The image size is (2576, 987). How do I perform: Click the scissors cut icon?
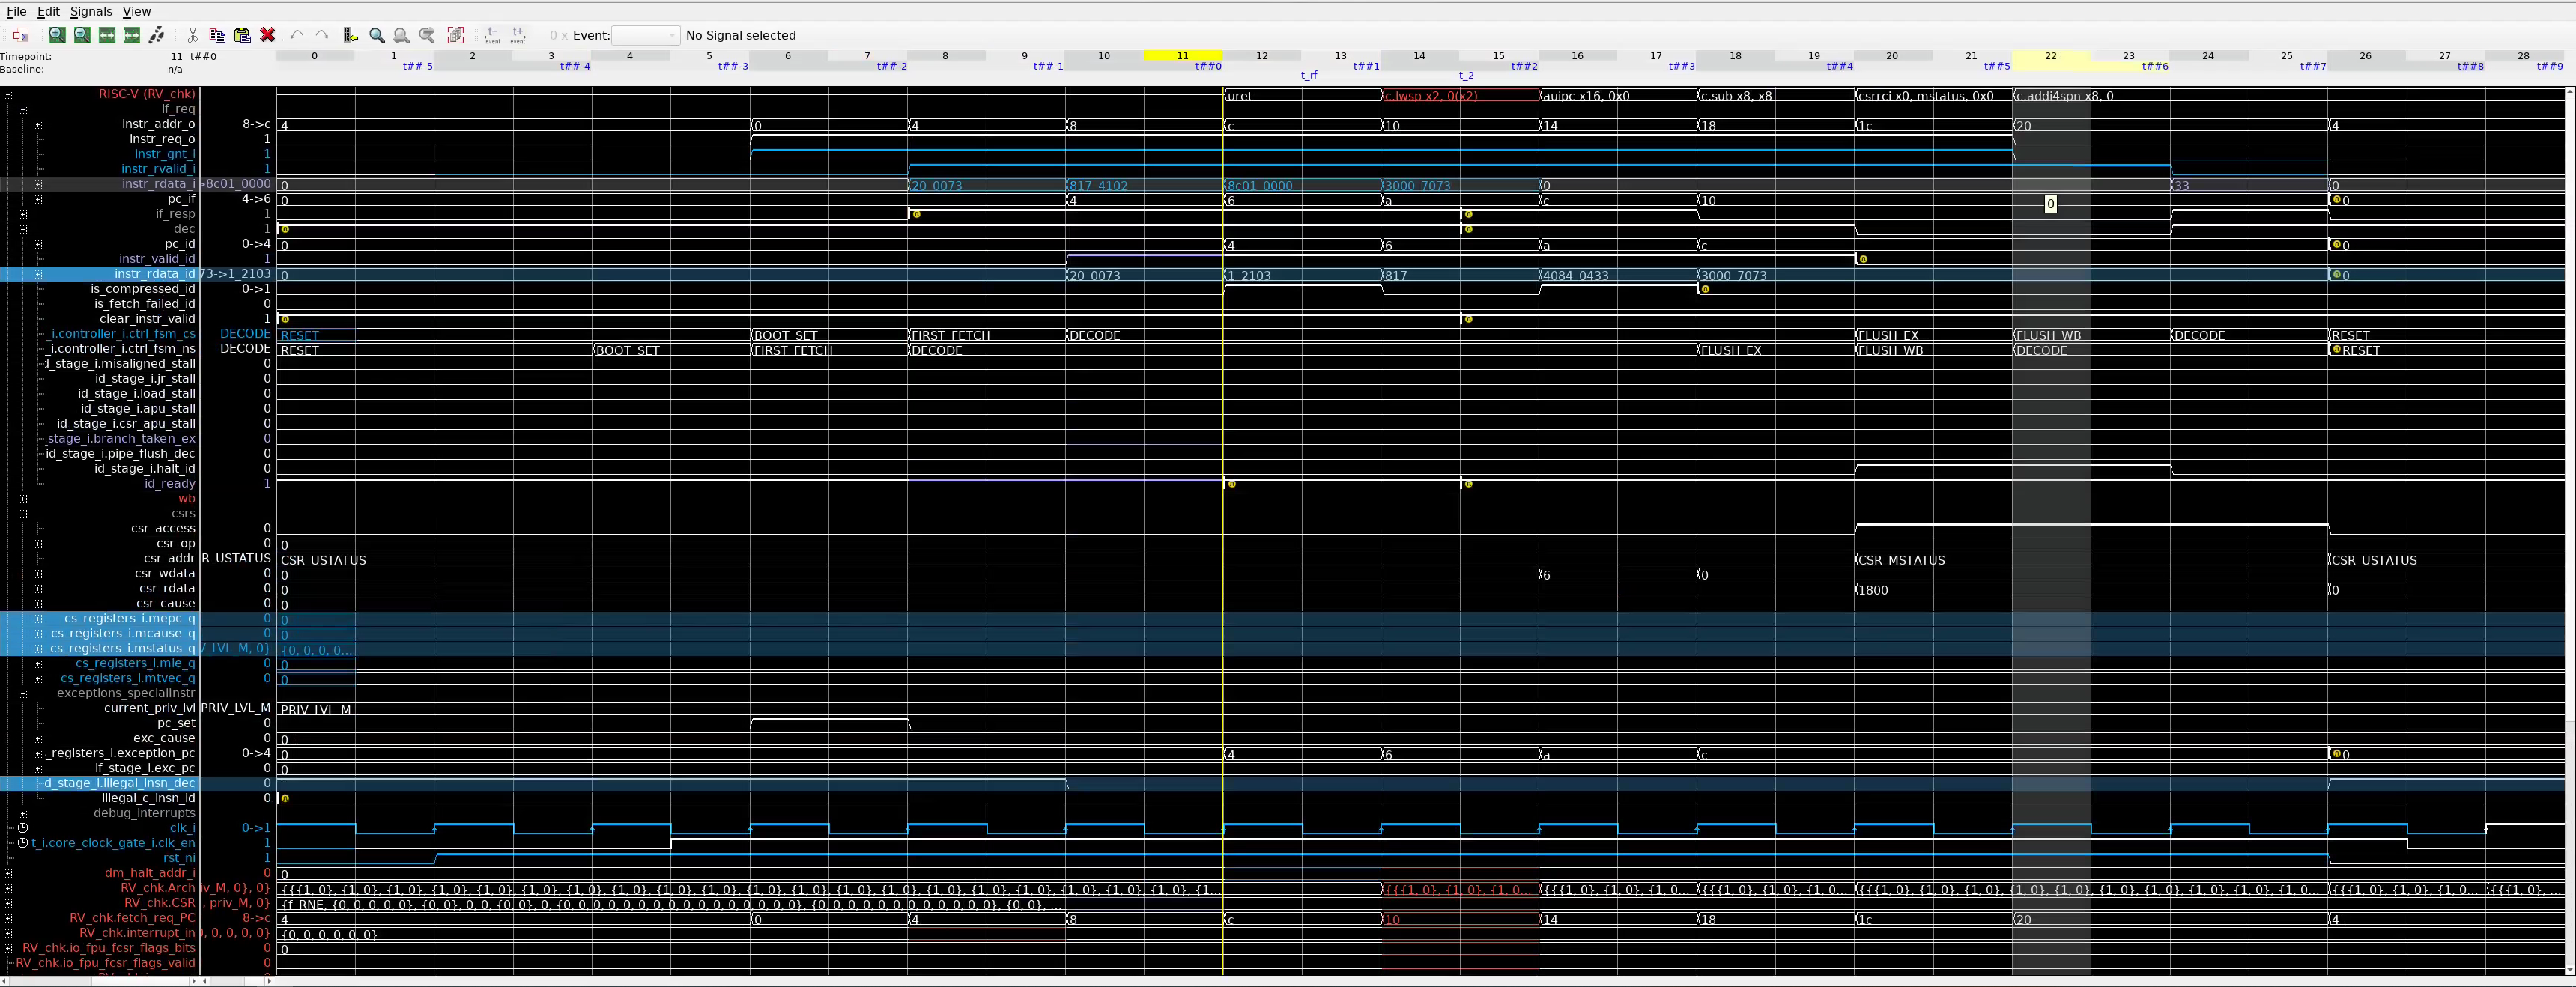pyautogui.click(x=192, y=36)
